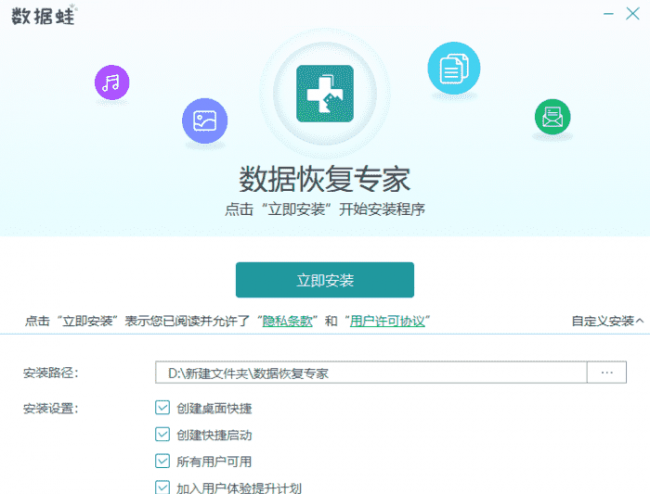Click the cyan documents icon

[x=454, y=68]
